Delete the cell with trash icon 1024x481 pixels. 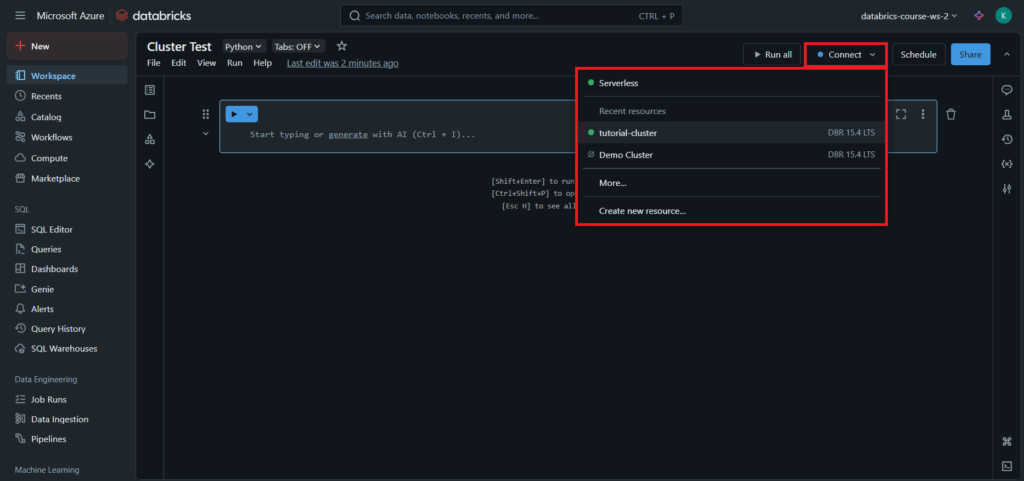coord(951,114)
